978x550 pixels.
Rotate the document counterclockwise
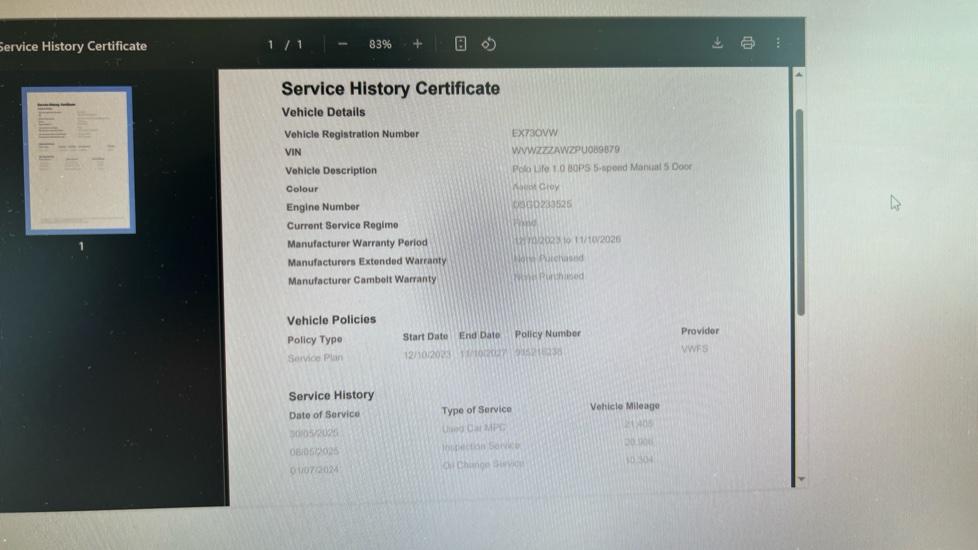(x=488, y=44)
